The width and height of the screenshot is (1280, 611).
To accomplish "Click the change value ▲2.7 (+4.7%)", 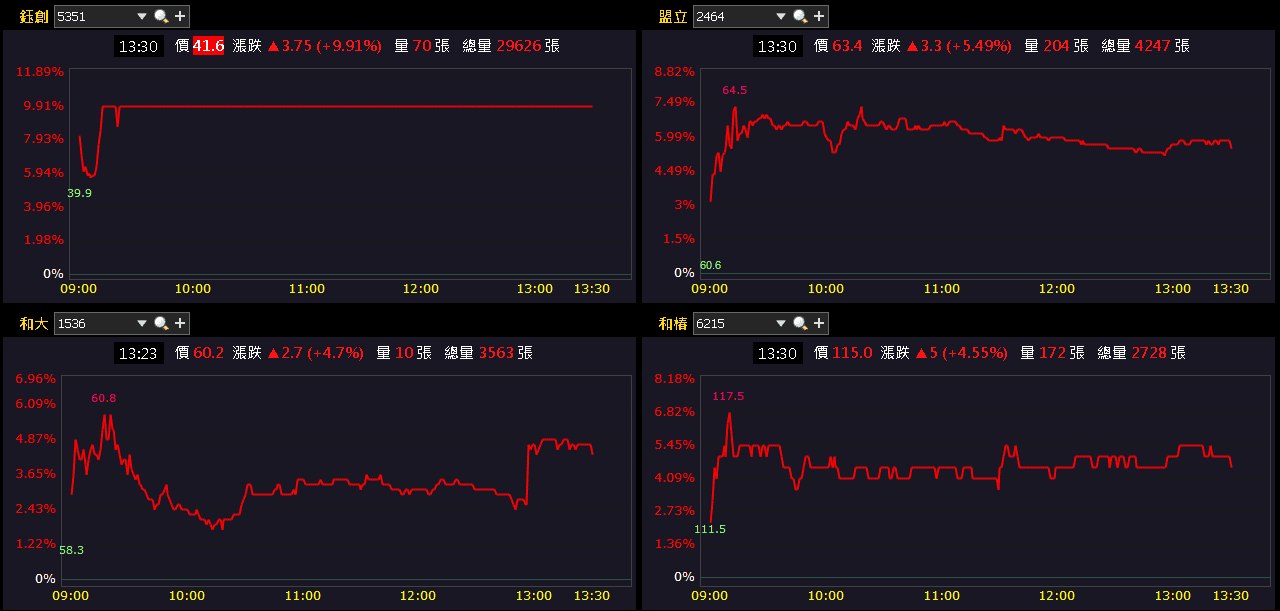I will (316, 353).
